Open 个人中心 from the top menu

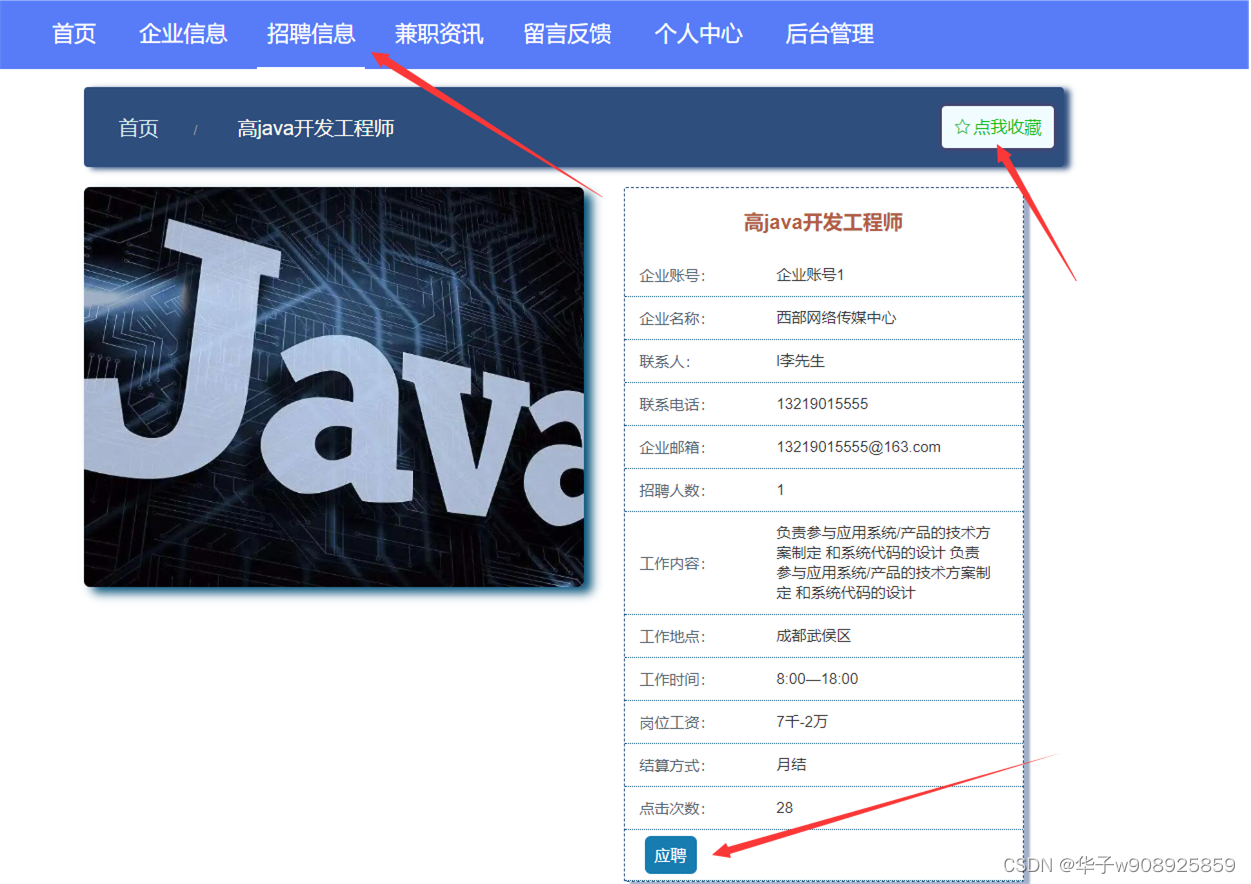(698, 34)
